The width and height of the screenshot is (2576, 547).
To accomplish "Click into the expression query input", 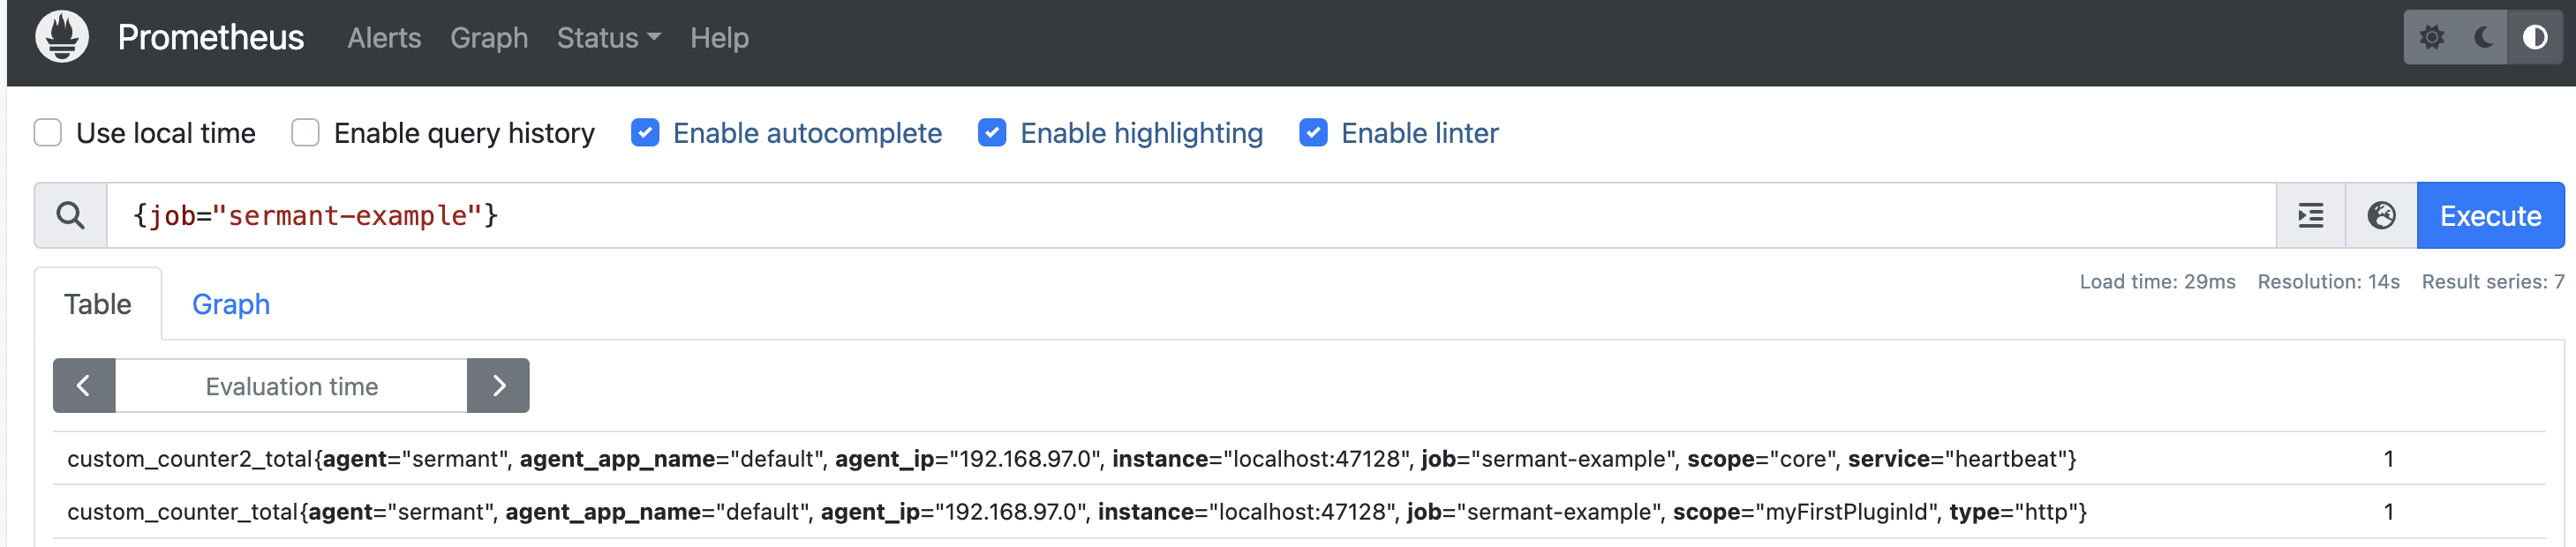I will pos(1191,215).
